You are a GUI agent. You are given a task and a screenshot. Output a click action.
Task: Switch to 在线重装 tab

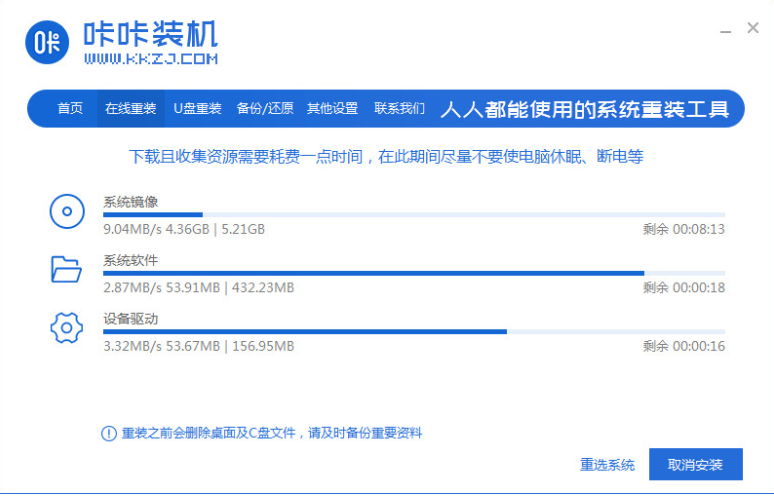click(130, 108)
